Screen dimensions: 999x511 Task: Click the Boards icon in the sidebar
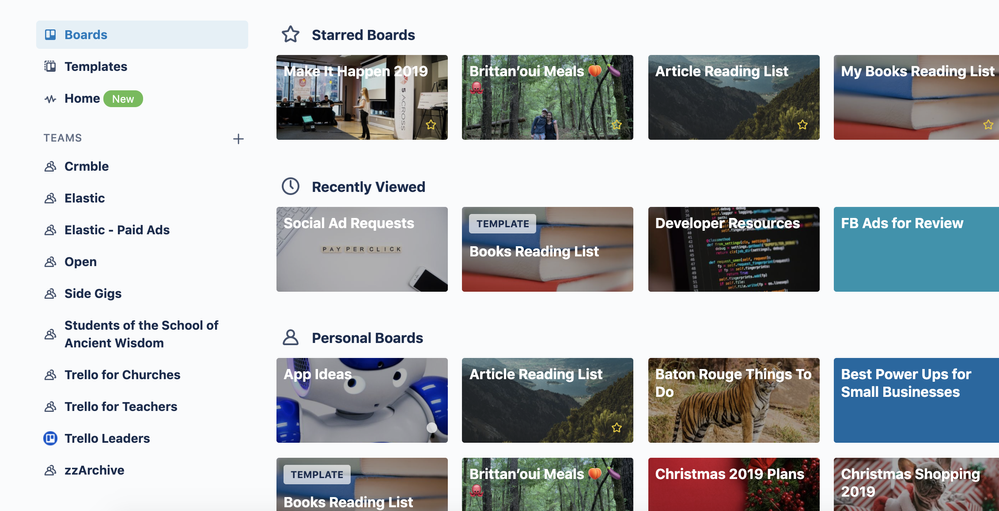click(50, 34)
